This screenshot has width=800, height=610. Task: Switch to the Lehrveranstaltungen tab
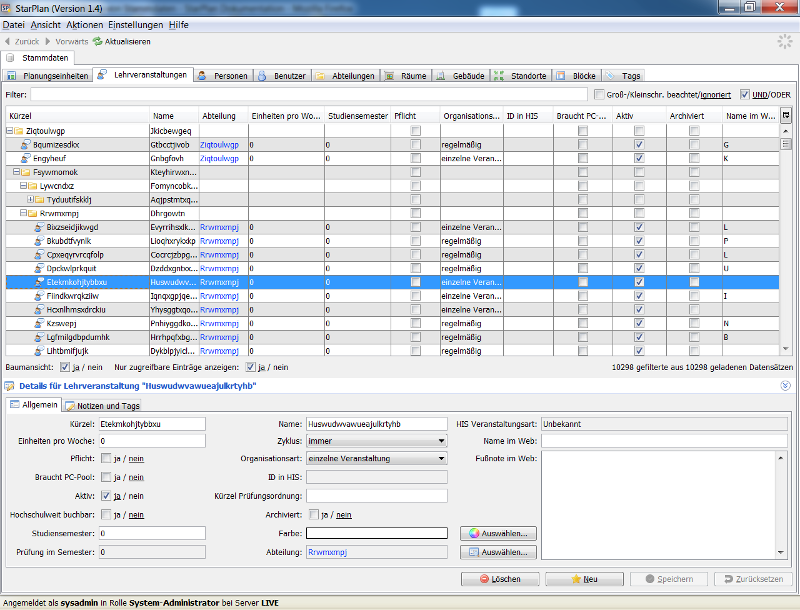143,75
